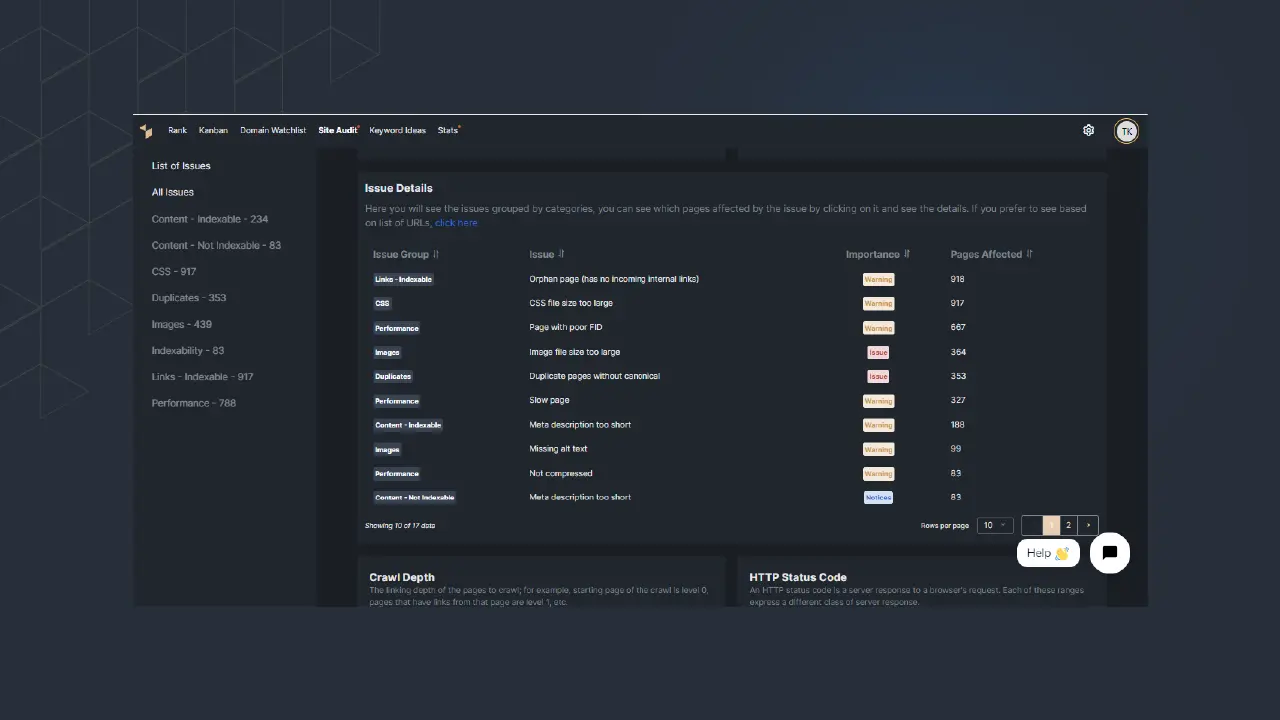Expand the Rows per page dropdown

click(994, 525)
